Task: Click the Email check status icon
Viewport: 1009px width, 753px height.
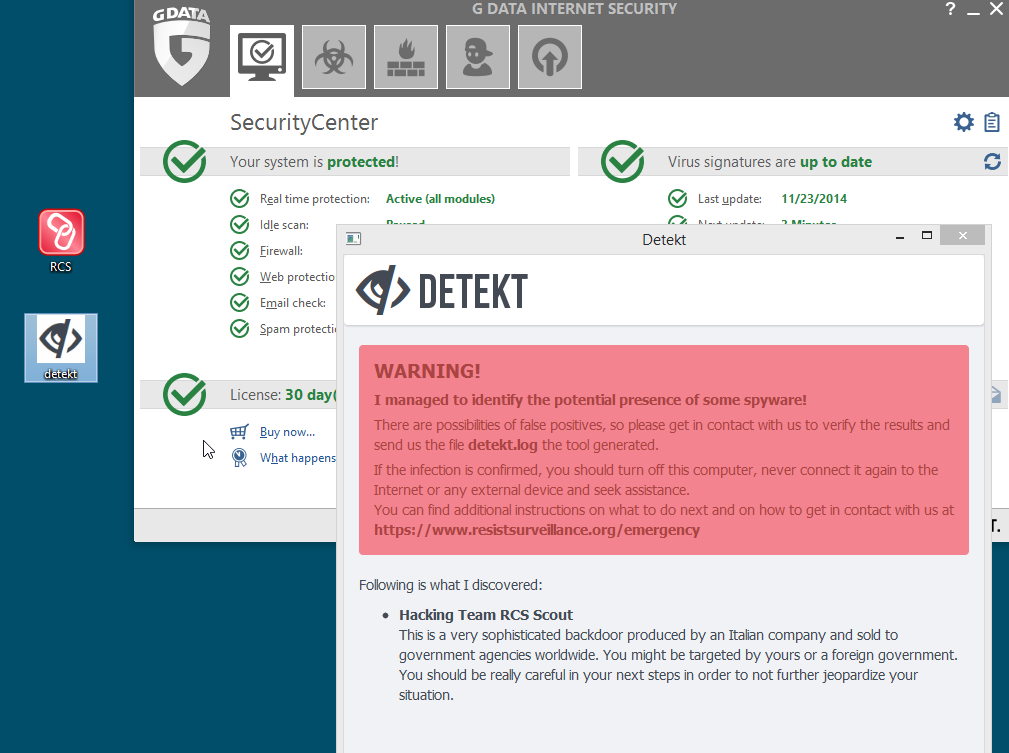Action: tap(239, 302)
